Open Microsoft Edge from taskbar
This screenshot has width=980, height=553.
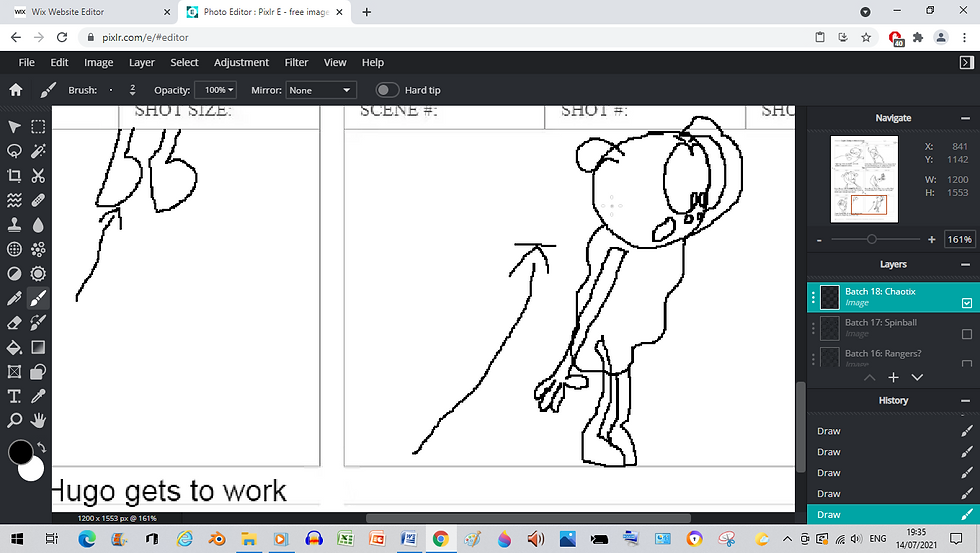click(87, 539)
